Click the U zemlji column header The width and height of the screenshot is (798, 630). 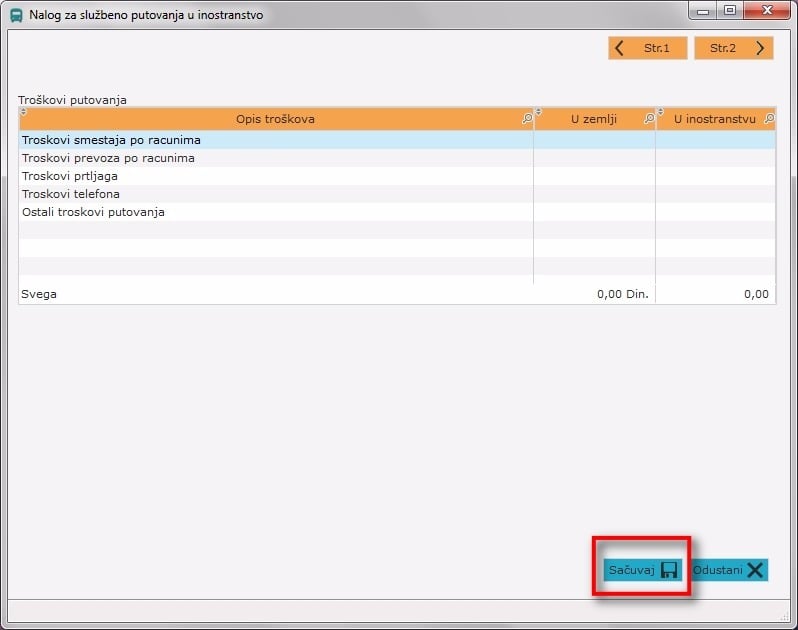tap(594, 119)
